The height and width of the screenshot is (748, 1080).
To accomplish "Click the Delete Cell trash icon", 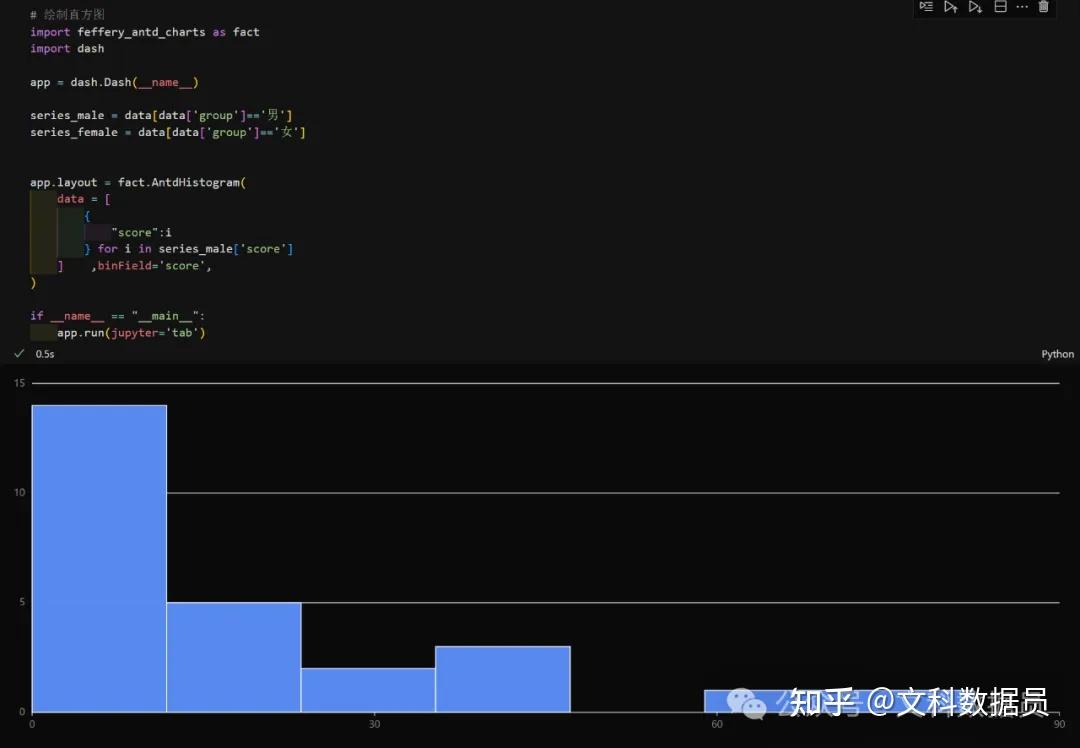I will pyautogui.click(x=1043, y=8).
